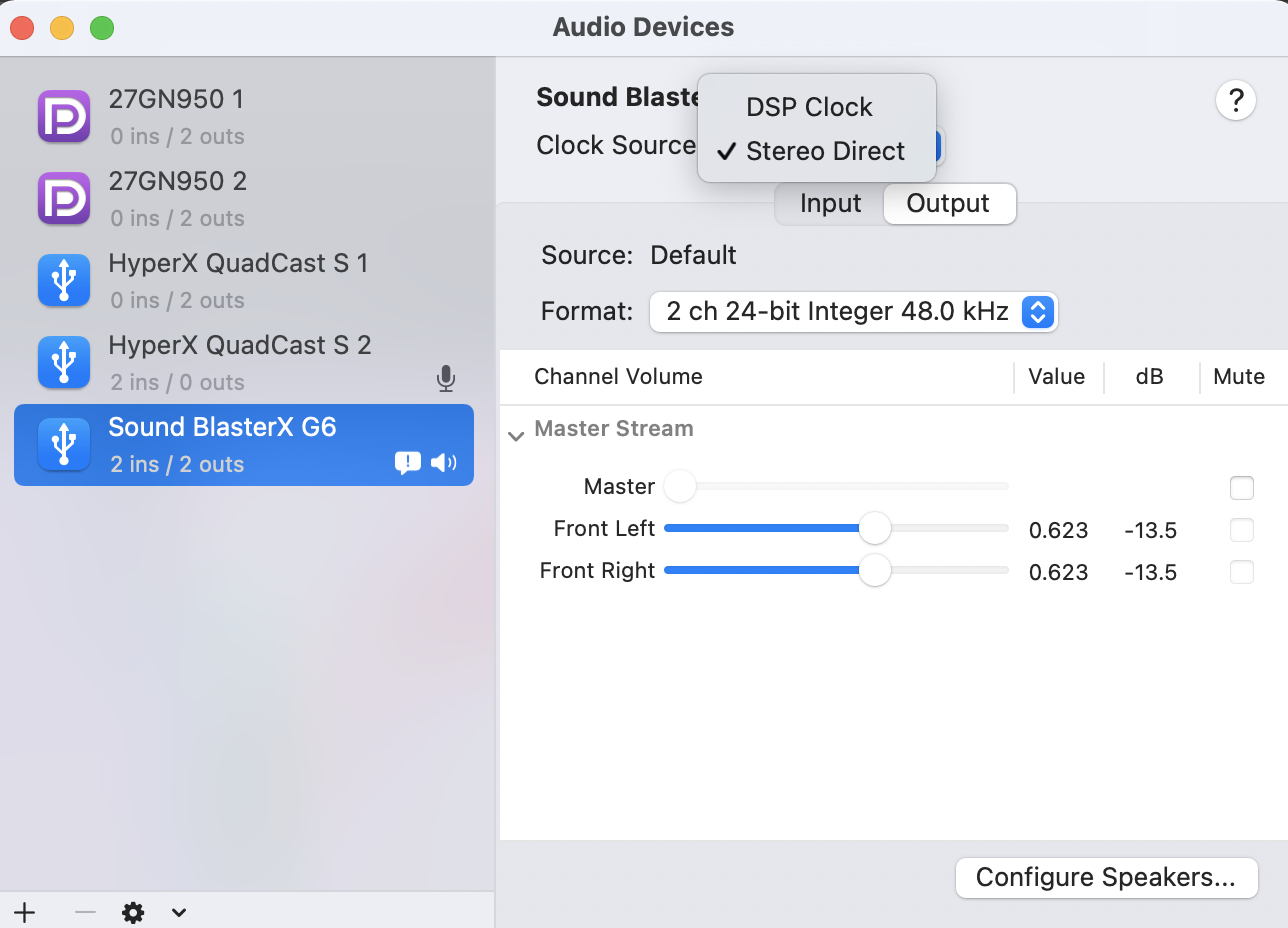
Task: Open the gear settings menu
Action: click(x=133, y=912)
